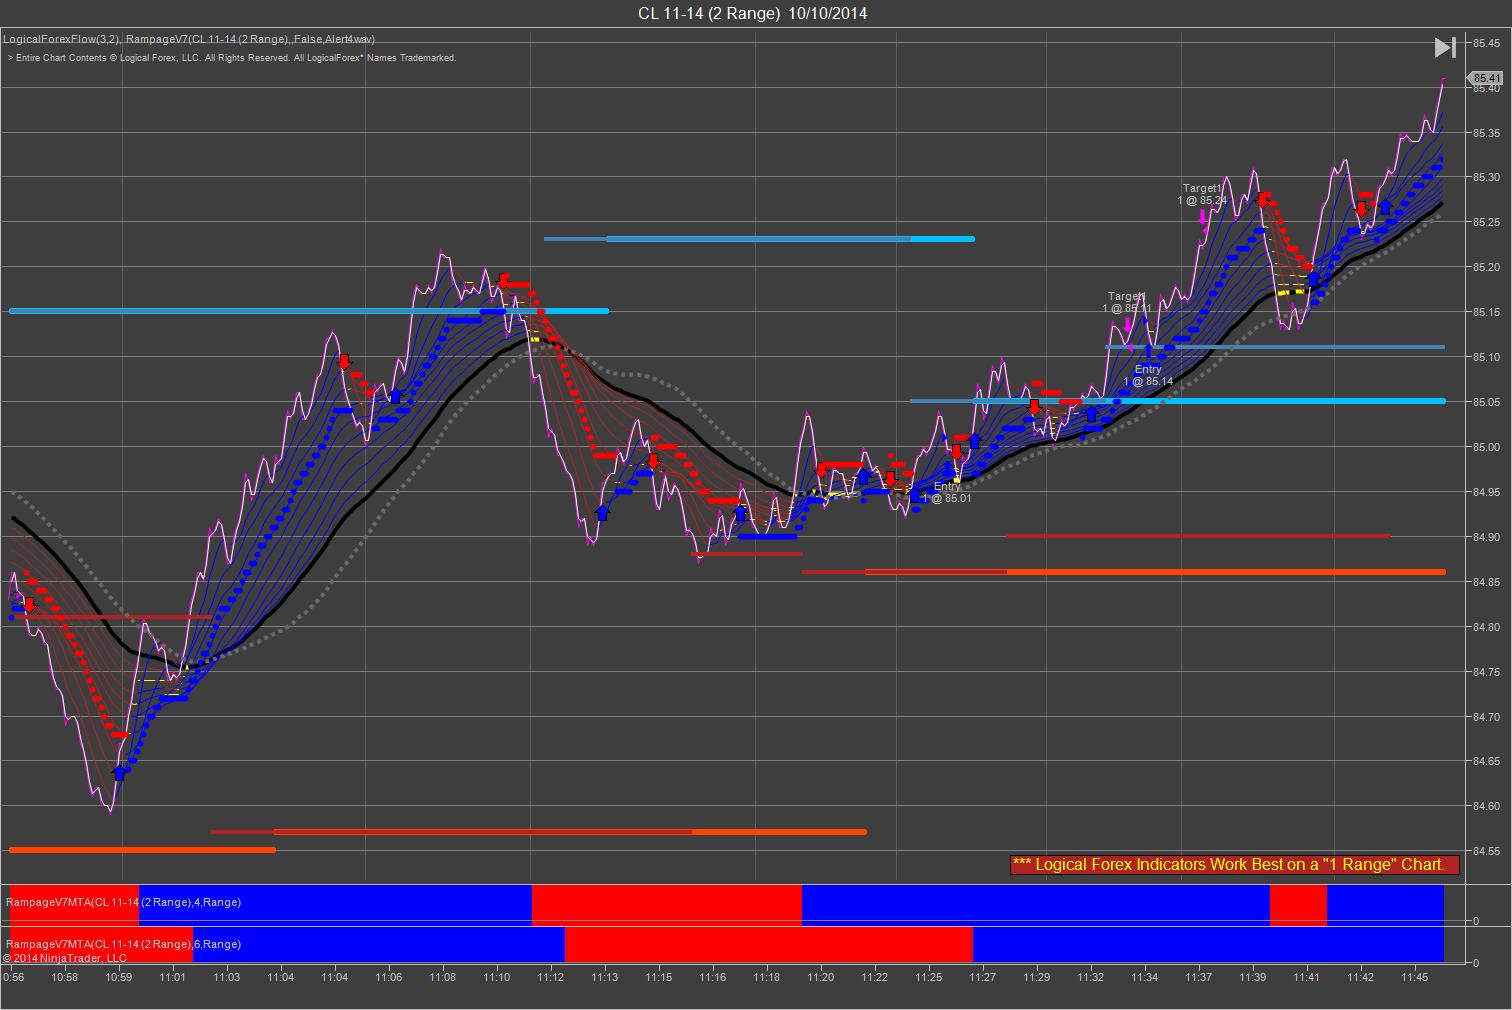Click the 11:01 time axis label
This screenshot has height=1010, width=1512.
tap(173, 977)
